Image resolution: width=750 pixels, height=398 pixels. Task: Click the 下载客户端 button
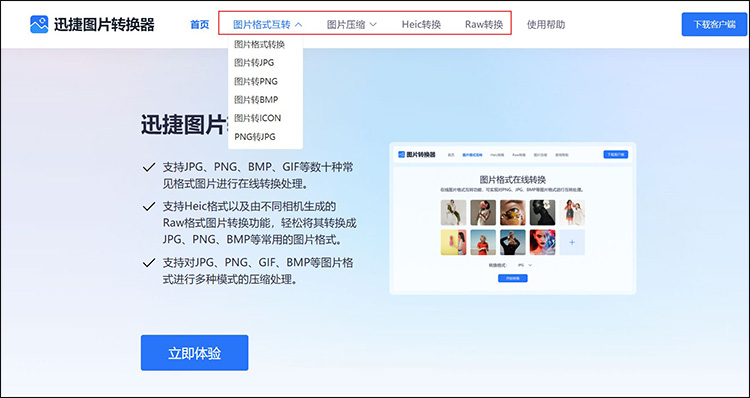click(714, 24)
